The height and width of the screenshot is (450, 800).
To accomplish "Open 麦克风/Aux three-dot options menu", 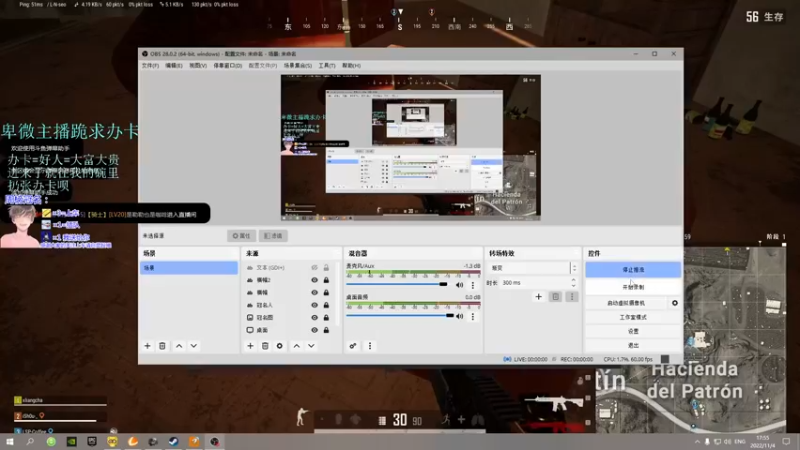I will pyautogui.click(x=472, y=285).
